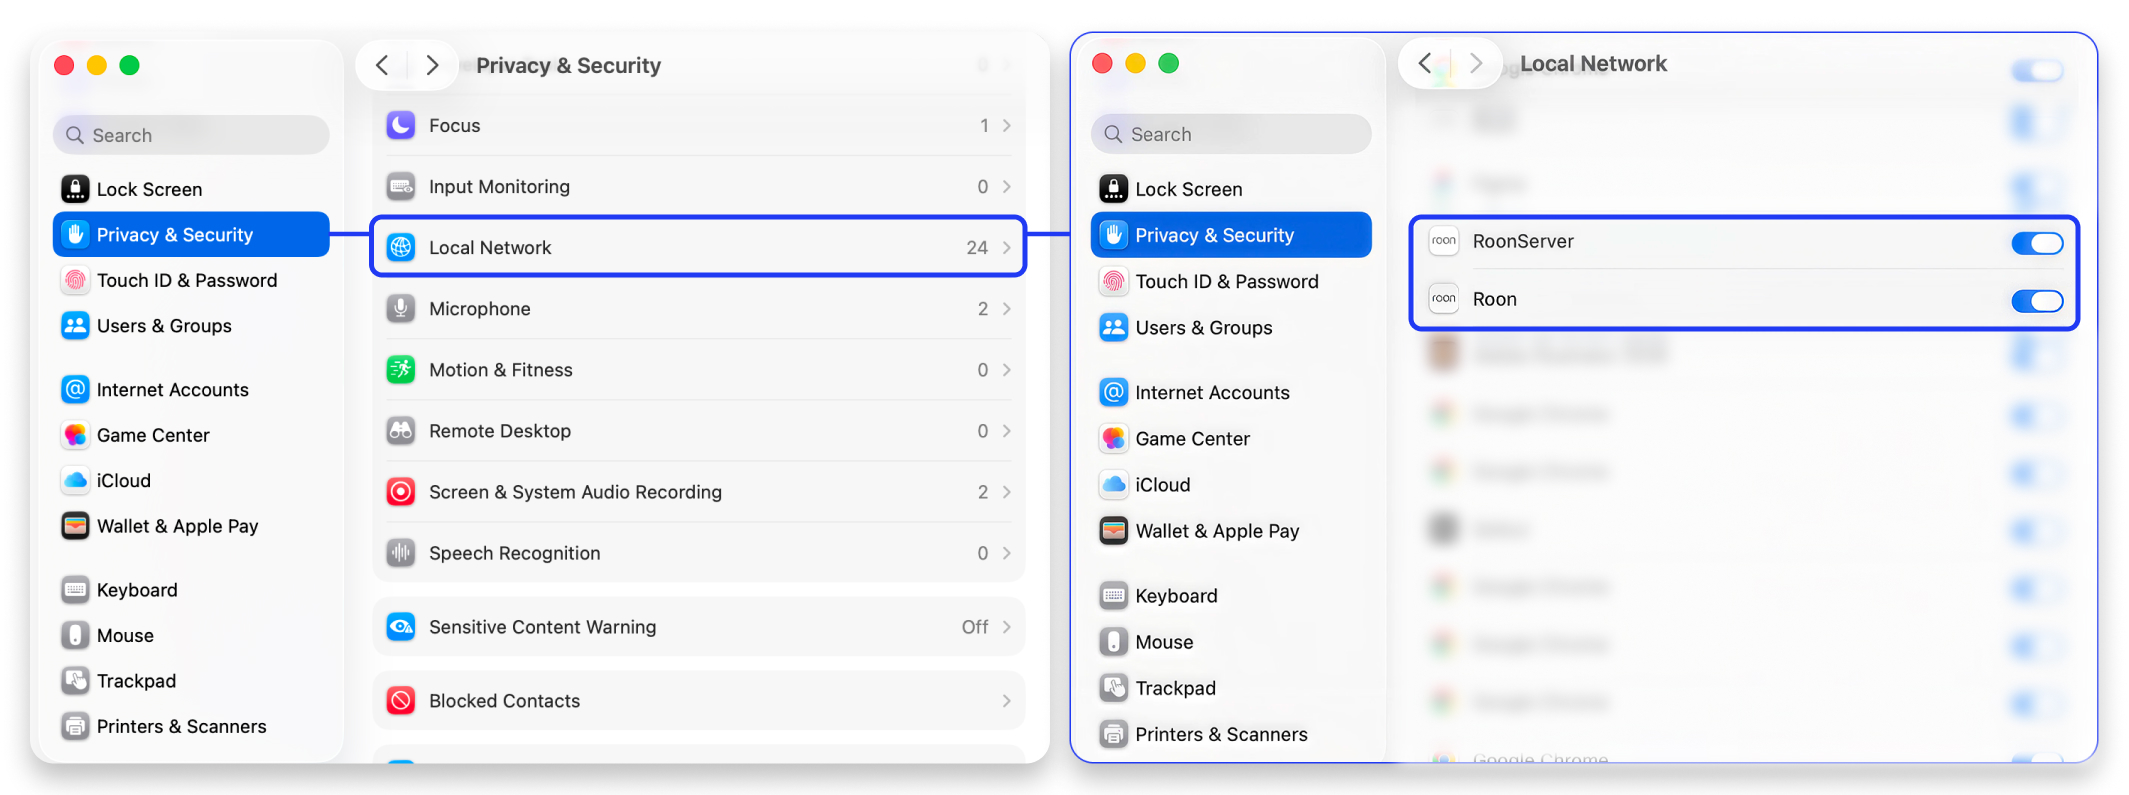Screen dimensions: 2129x795
Task: Toggle RoonServer local network access
Action: [x=2037, y=243]
